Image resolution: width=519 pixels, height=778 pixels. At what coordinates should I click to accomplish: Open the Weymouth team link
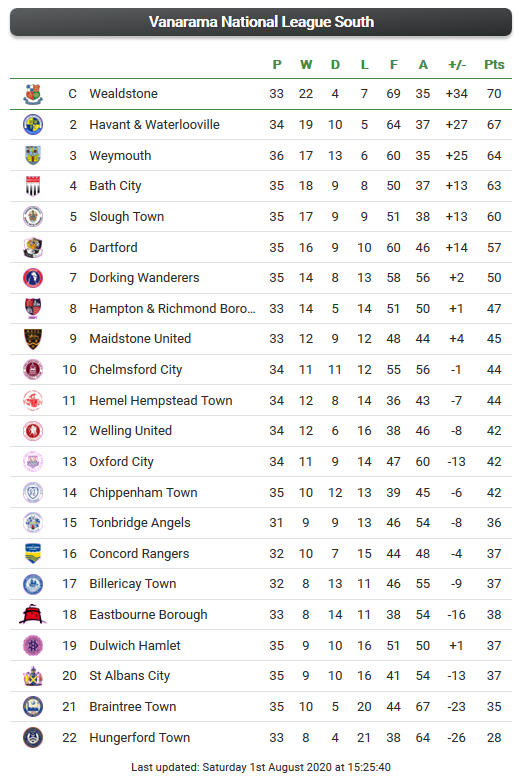(x=120, y=156)
